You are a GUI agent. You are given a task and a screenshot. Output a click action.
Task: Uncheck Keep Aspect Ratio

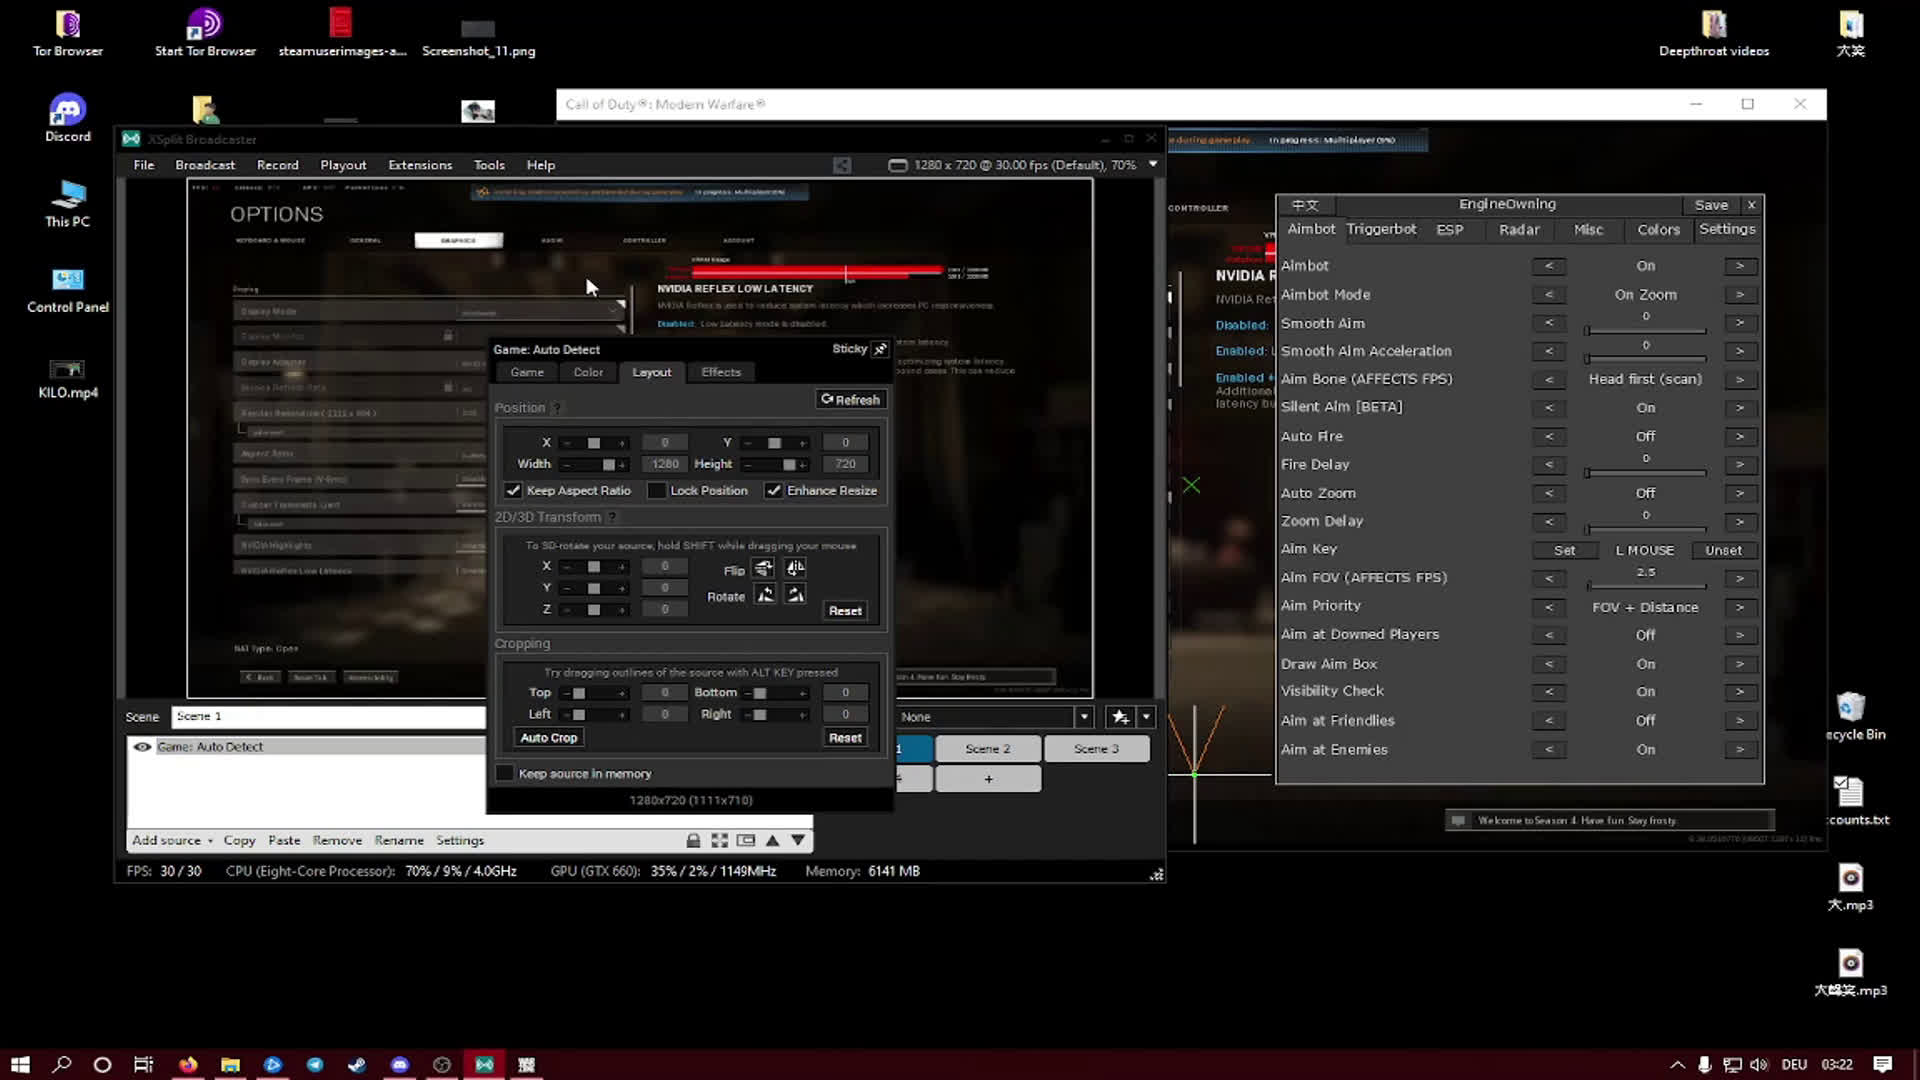(x=513, y=491)
